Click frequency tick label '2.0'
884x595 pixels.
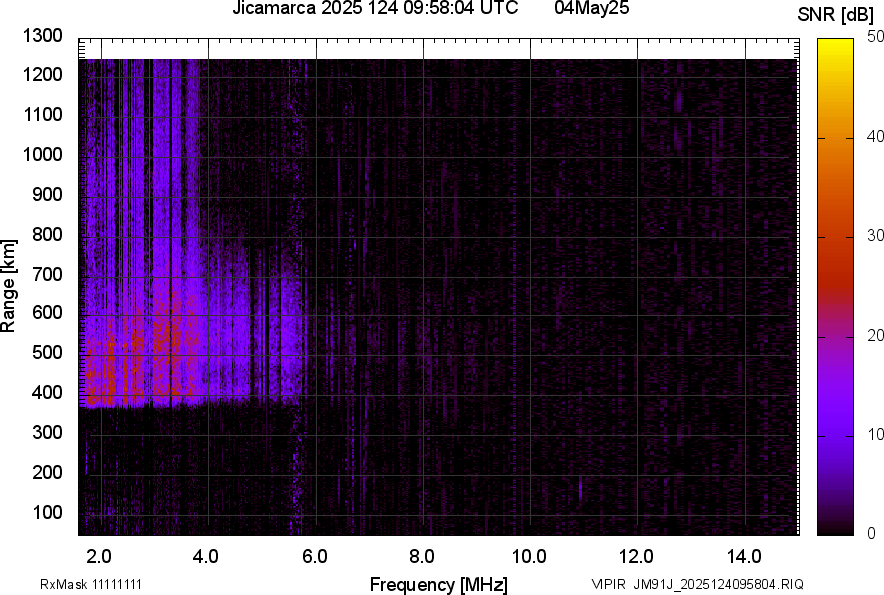click(99, 557)
